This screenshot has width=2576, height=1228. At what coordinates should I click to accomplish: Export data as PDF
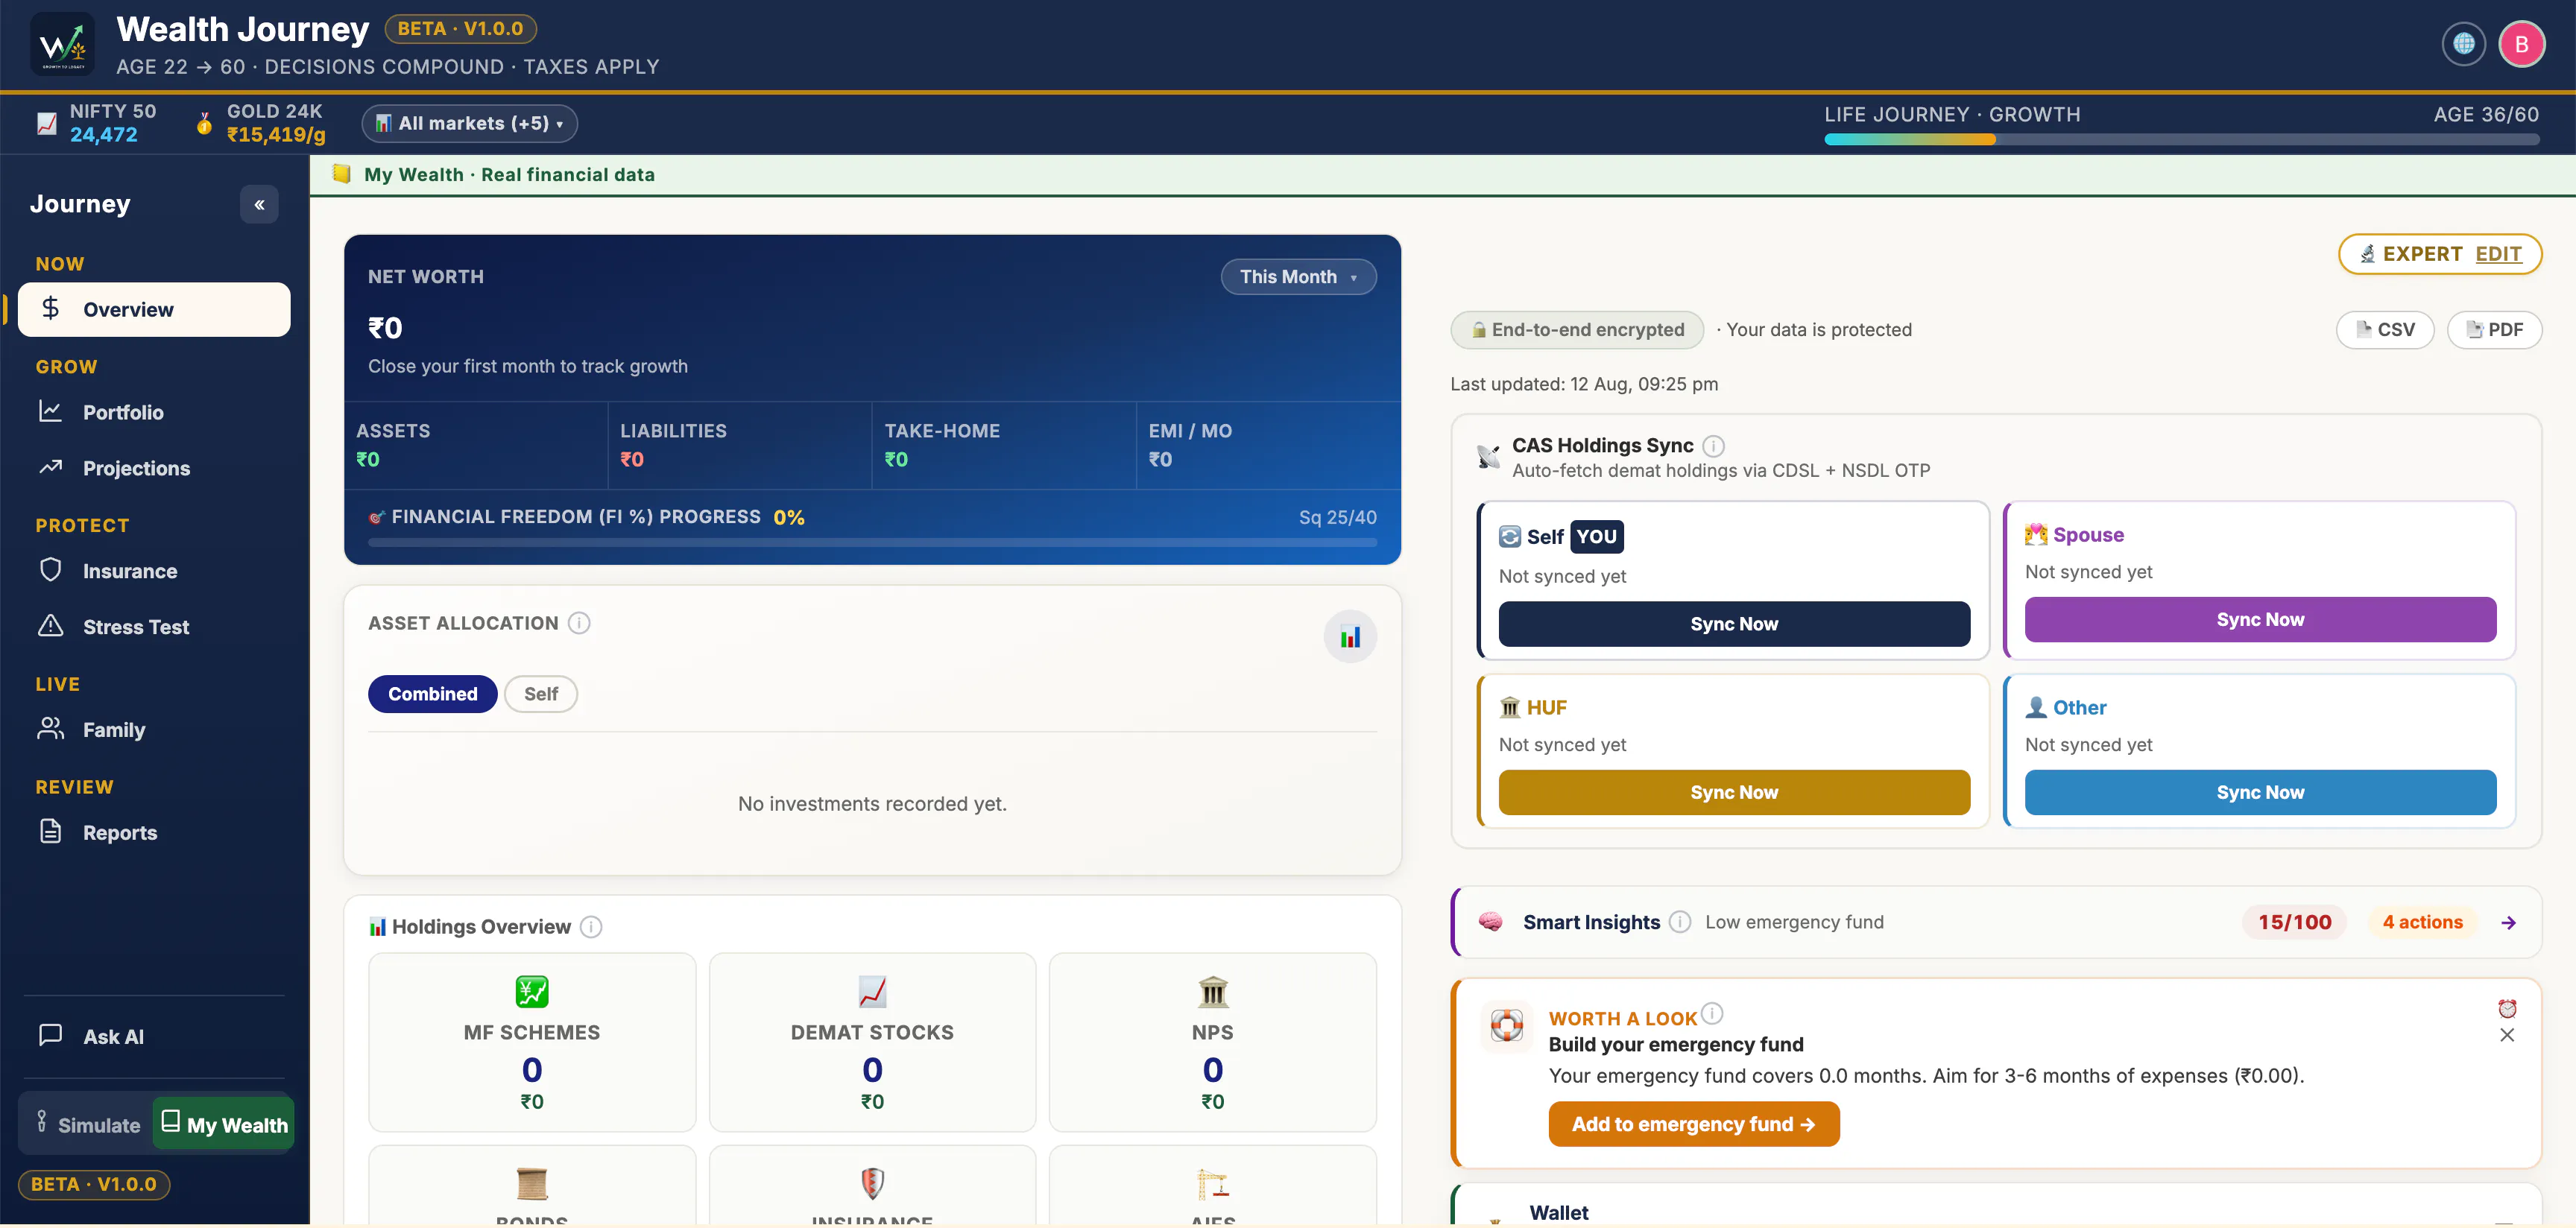coord(2494,330)
